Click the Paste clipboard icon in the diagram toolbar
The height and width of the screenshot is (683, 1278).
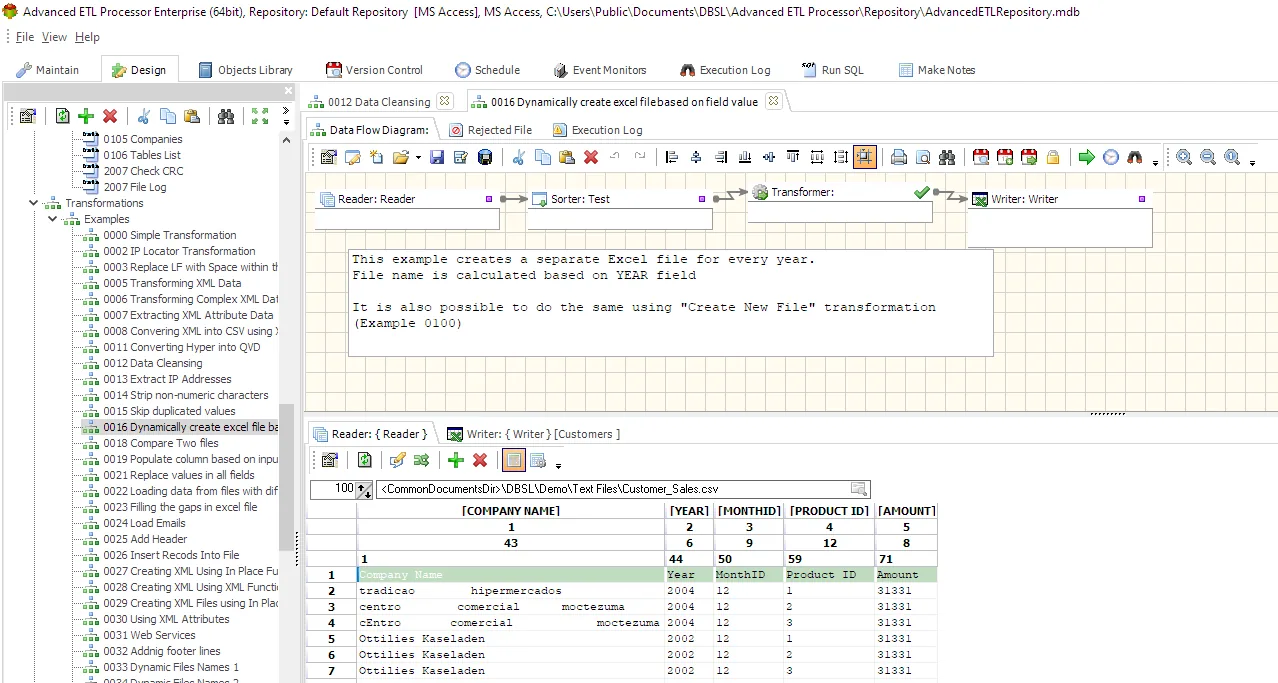(x=567, y=157)
